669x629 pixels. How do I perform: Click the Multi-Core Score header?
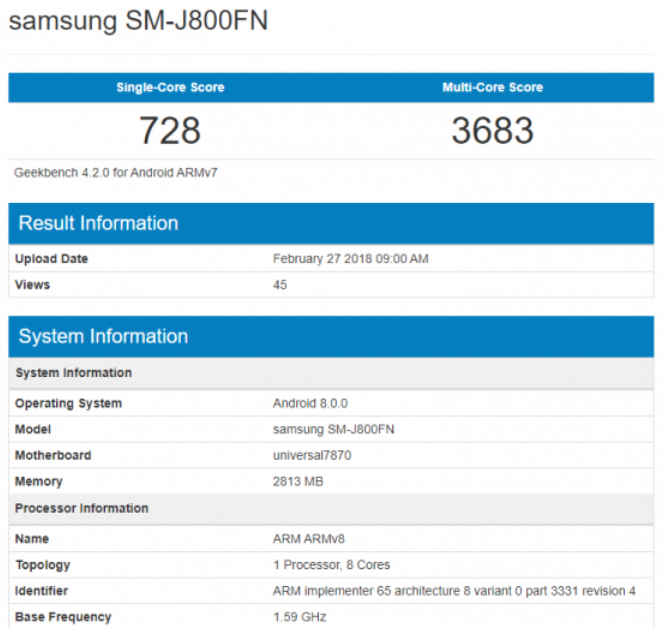[492, 88]
